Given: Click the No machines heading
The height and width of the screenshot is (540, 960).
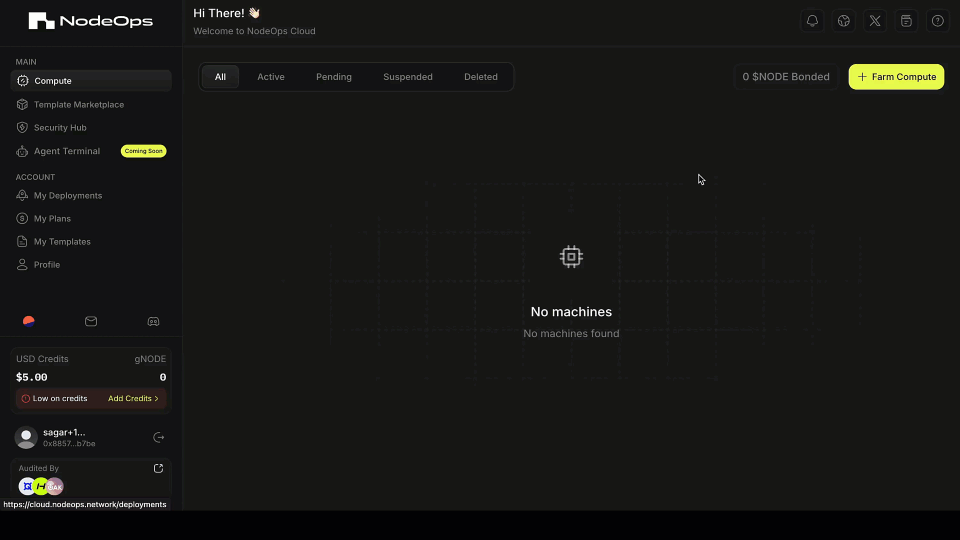Looking at the screenshot, I should coord(571,312).
